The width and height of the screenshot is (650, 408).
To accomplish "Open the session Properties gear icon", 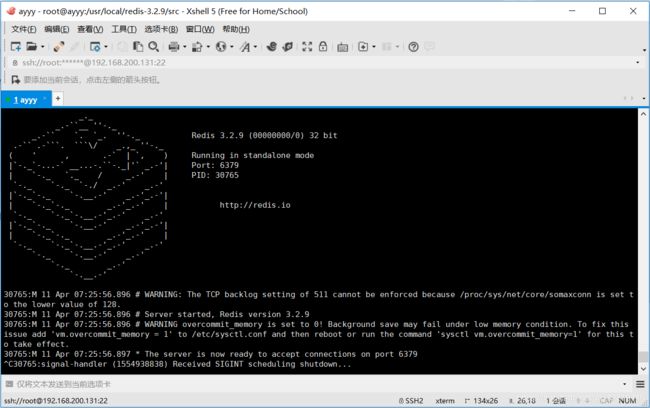I will coord(95,47).
